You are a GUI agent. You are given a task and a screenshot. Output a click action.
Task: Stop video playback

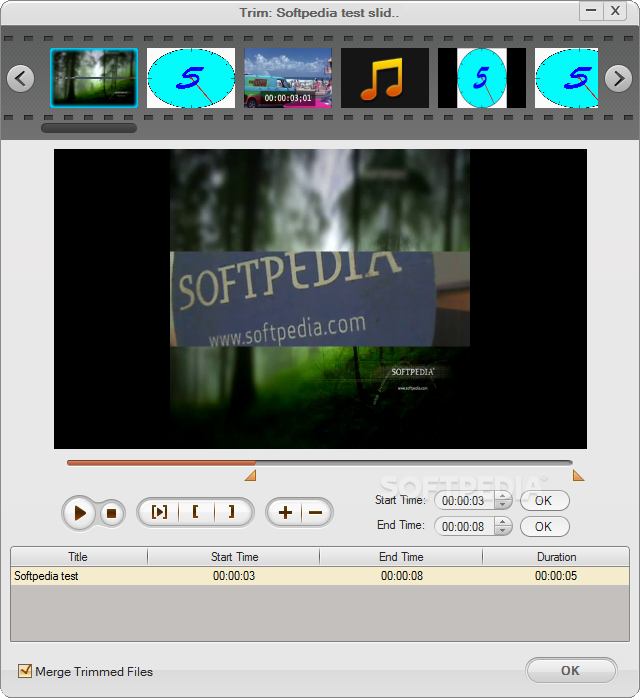(111, 513)
